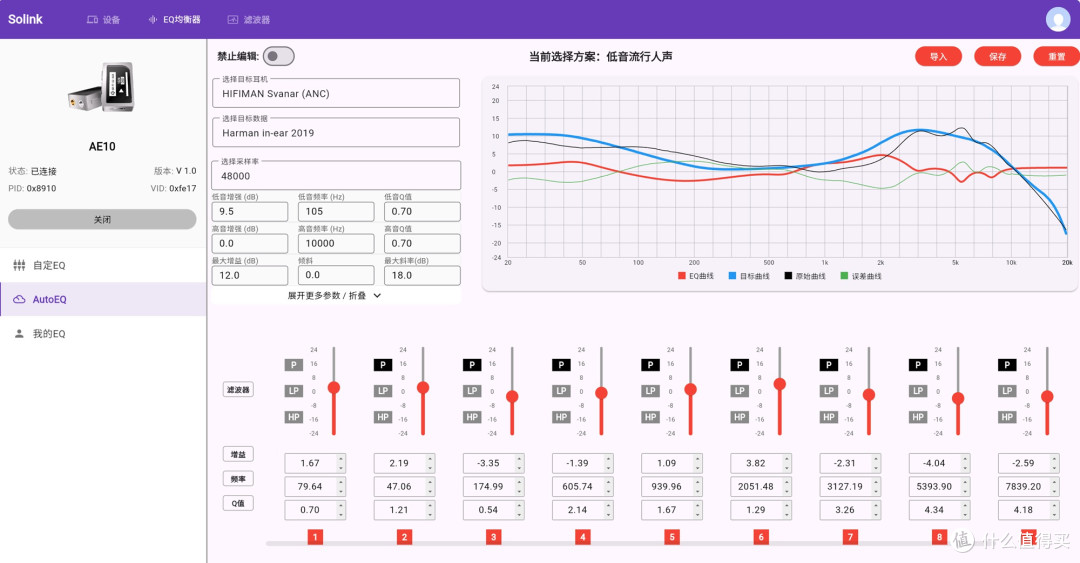Image resolution: width=1080 pixels, height=563 pixels.
Task: Switch to the EQ均衡器 tab
Action: click(174, 19)
